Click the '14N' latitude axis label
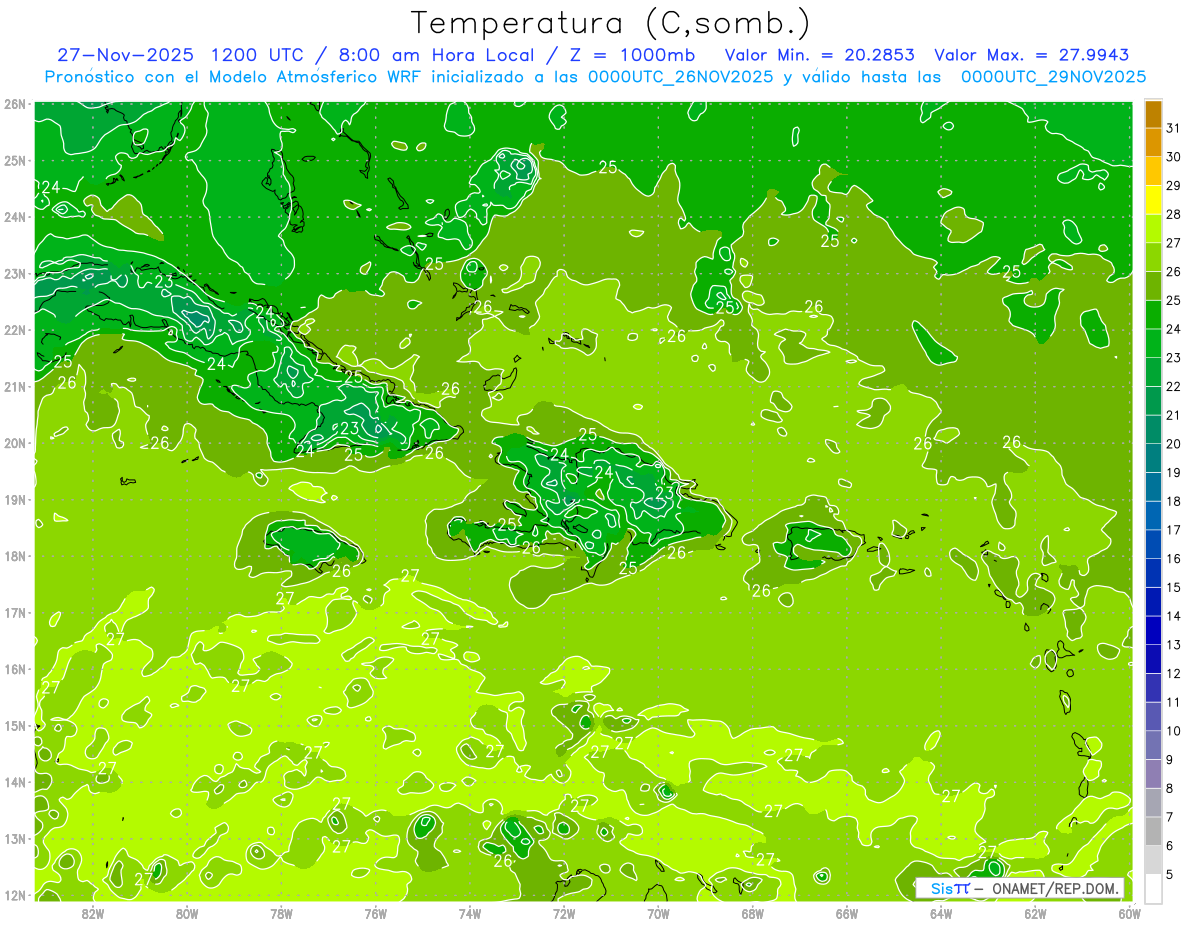 [x=15, y=782]
